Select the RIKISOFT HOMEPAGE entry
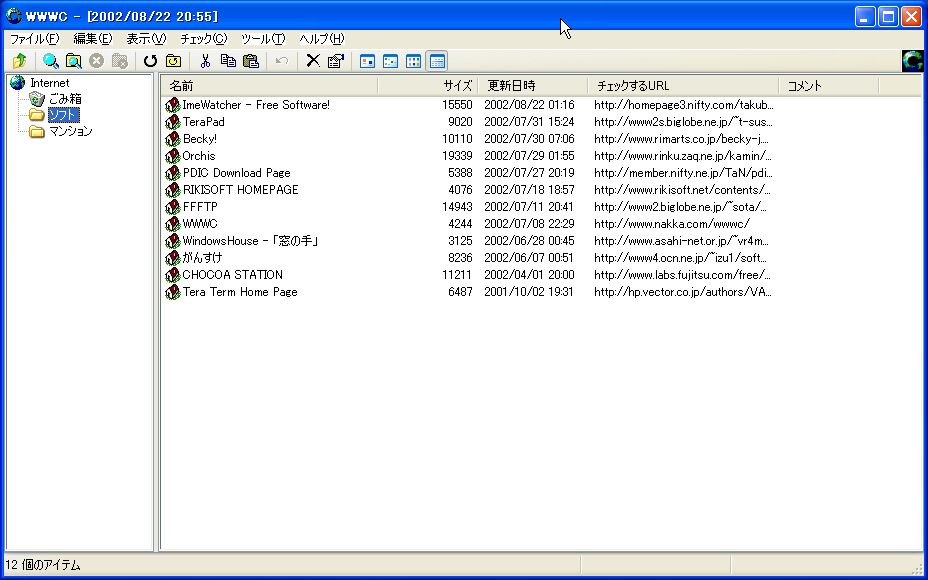The width and height of the screenshot is (928, 580). [x=240, y=190]
